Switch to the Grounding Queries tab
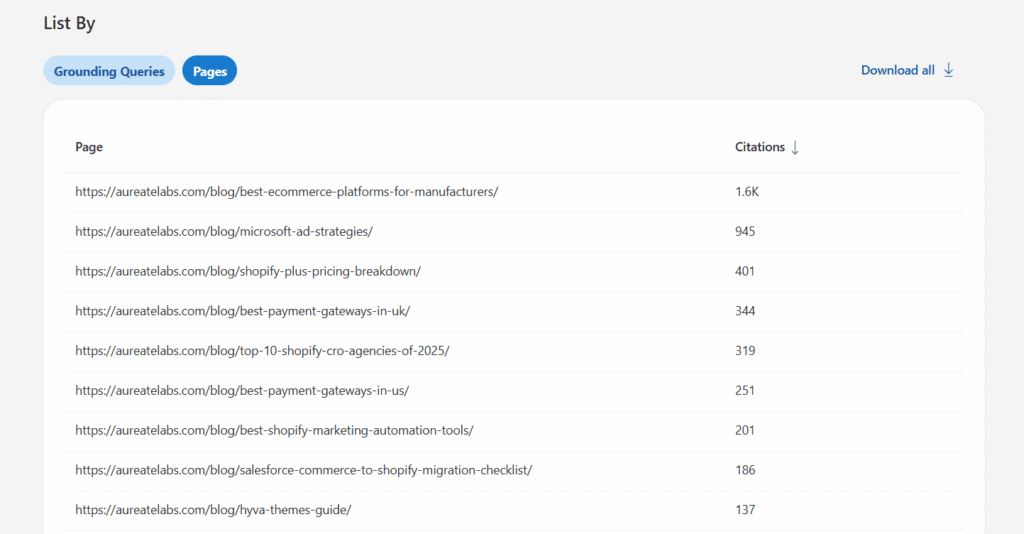Image resolution: width=1024 pixels, height=534 pixels. point(109,71)
